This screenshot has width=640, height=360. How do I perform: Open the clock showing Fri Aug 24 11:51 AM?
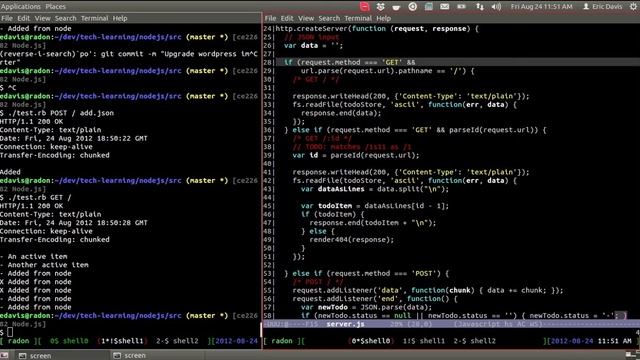(541, 7)
